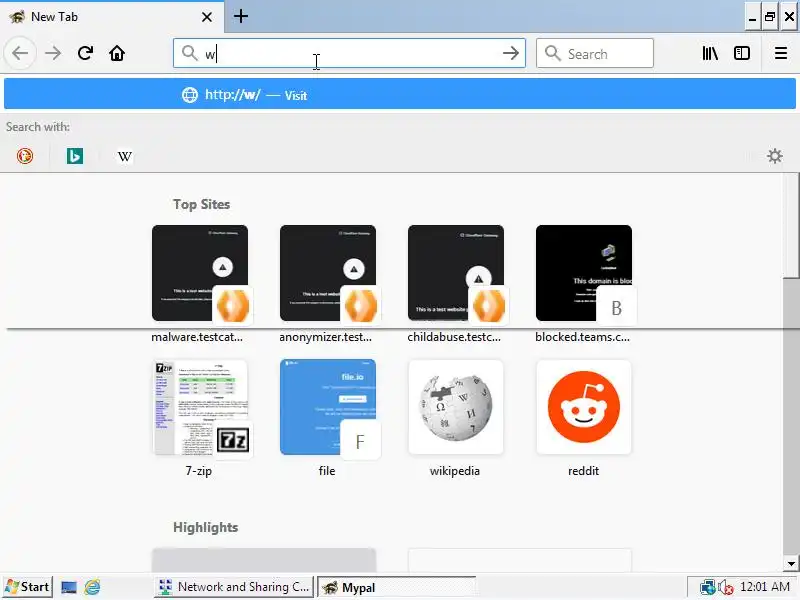The image size is (800, 600).
Task: Click the Forward navigation arrow
Action: pyautogui.click(x=53, y=53)
